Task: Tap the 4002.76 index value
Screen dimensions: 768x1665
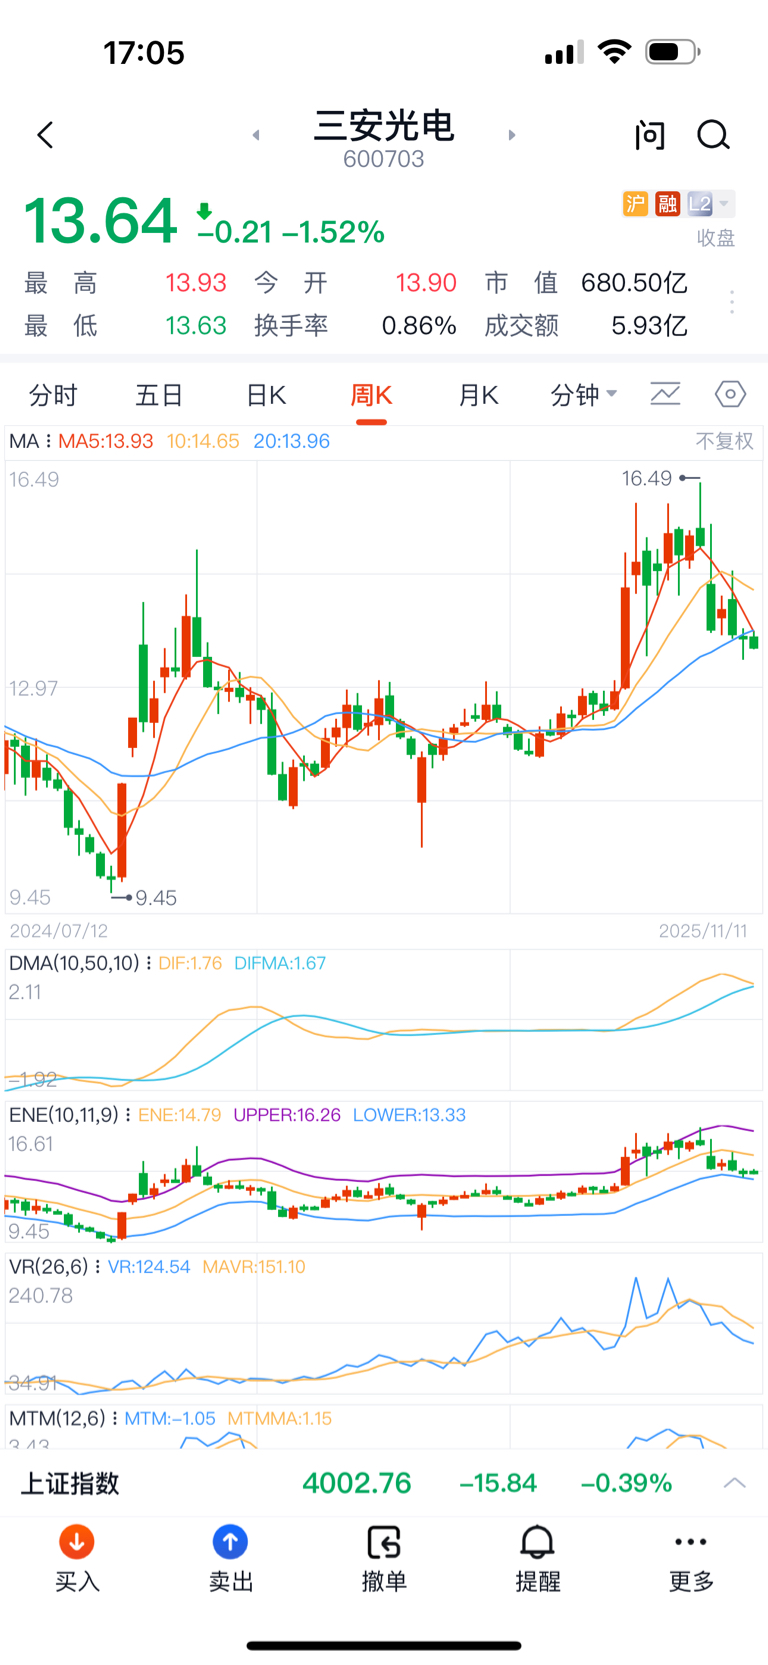Action: (357, 1483)
